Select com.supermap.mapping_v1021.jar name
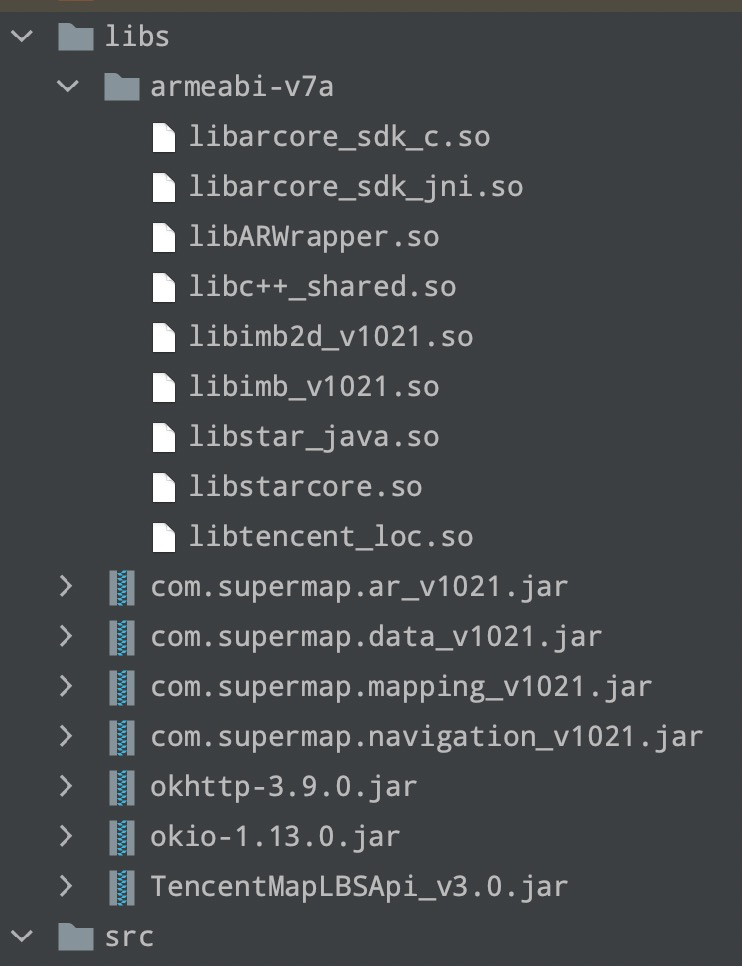 pyautogui.click(x=401, y=687)
